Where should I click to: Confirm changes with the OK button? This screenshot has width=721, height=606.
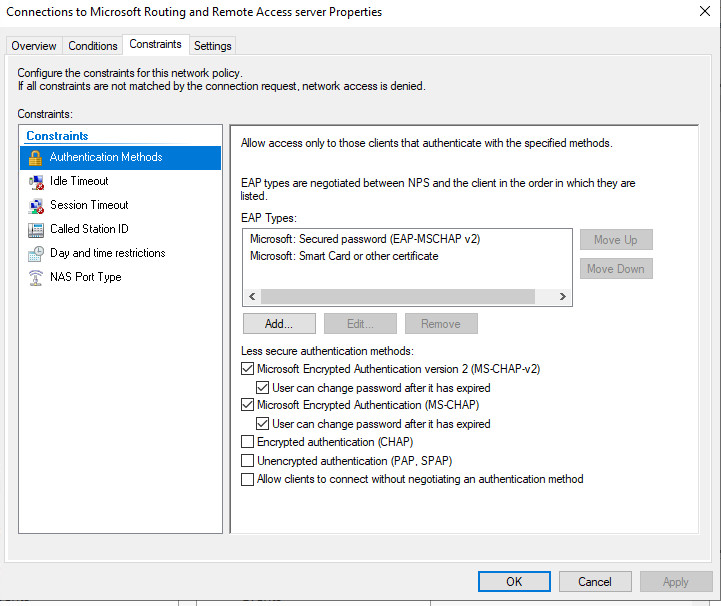click(514, 581)
